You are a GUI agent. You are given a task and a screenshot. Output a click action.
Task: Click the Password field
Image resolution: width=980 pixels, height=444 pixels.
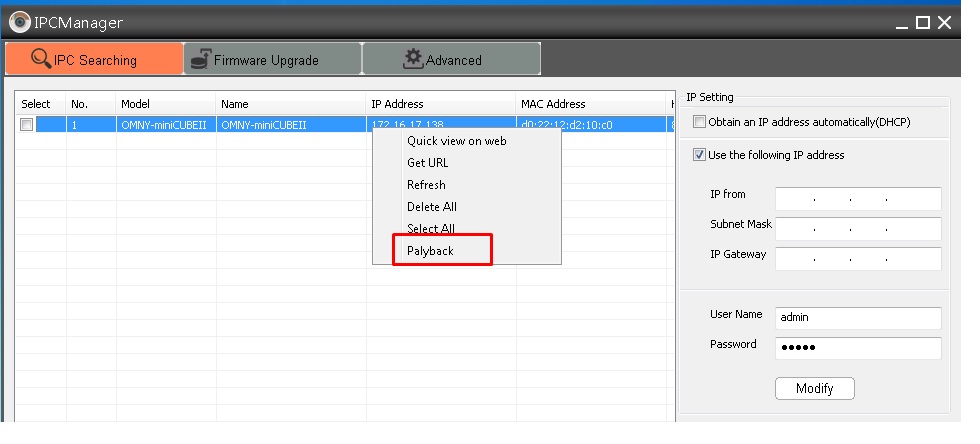(x=858, y=348)
